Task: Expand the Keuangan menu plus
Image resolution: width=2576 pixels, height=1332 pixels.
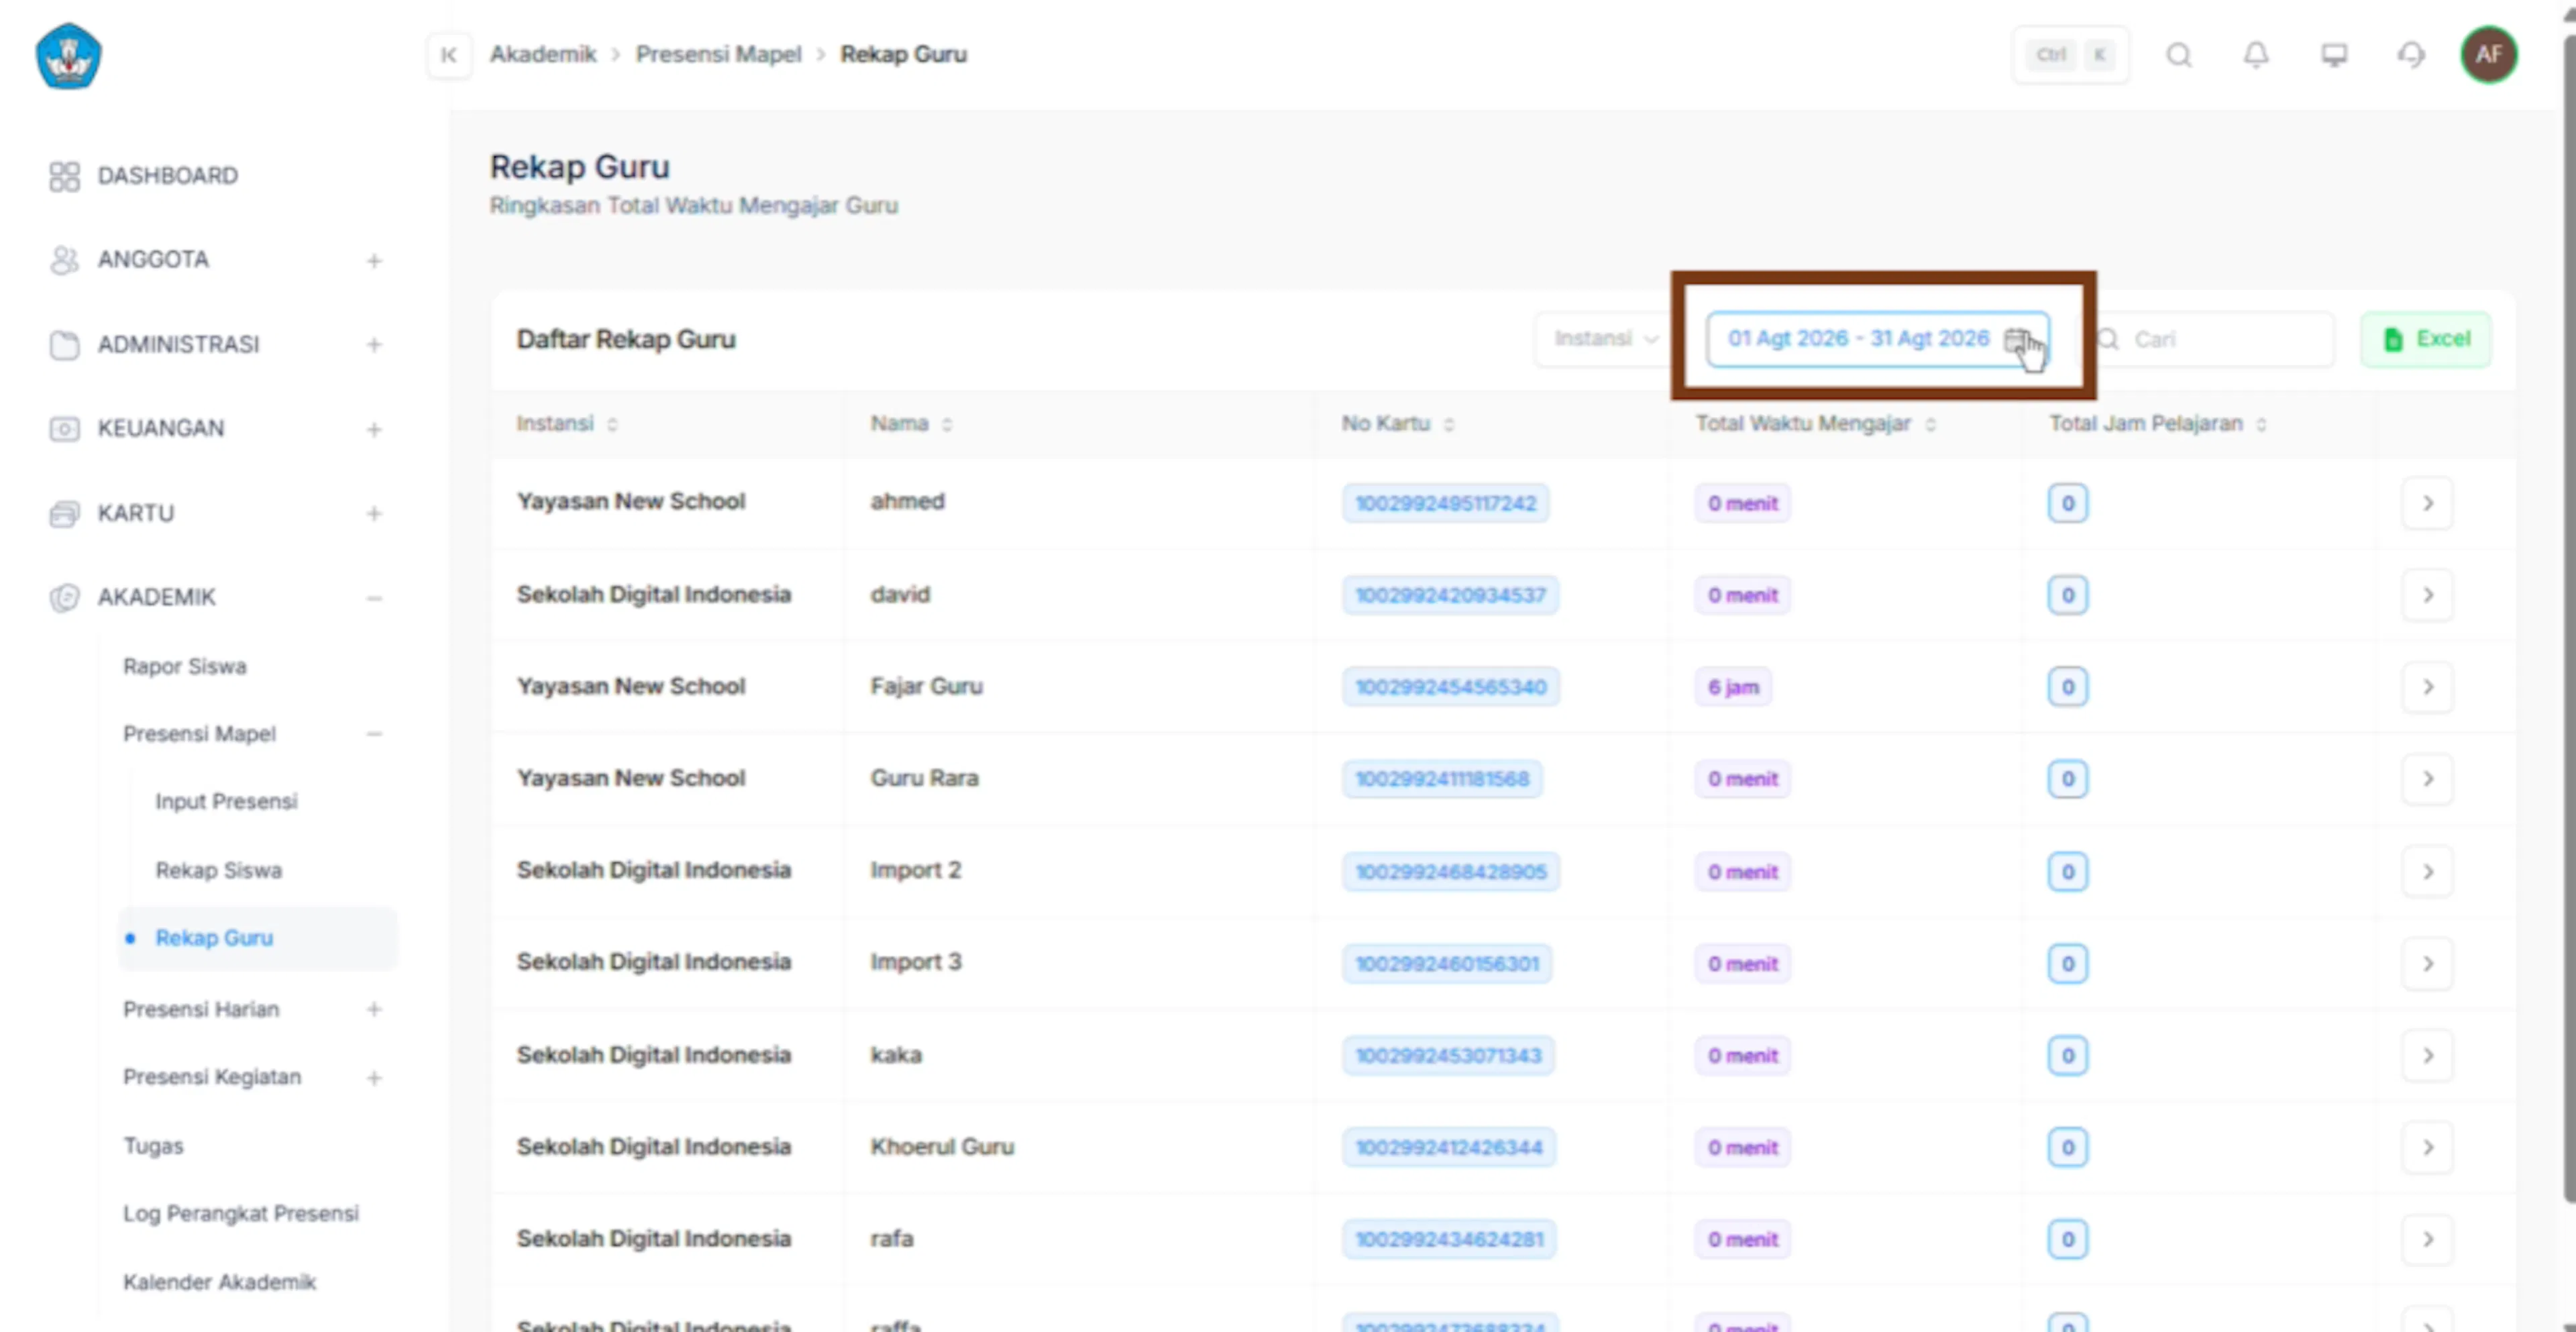Action: (x=374, y=430)
